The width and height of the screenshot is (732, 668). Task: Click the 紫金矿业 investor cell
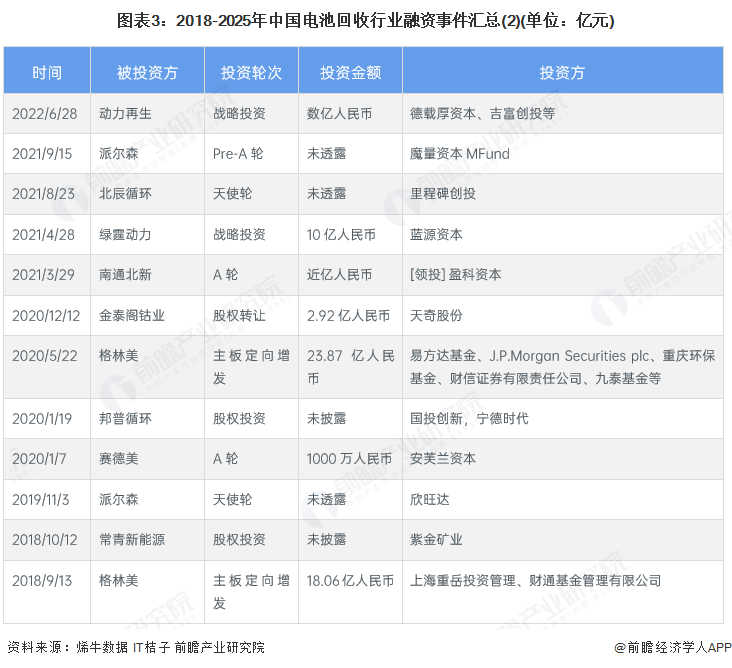563,540
